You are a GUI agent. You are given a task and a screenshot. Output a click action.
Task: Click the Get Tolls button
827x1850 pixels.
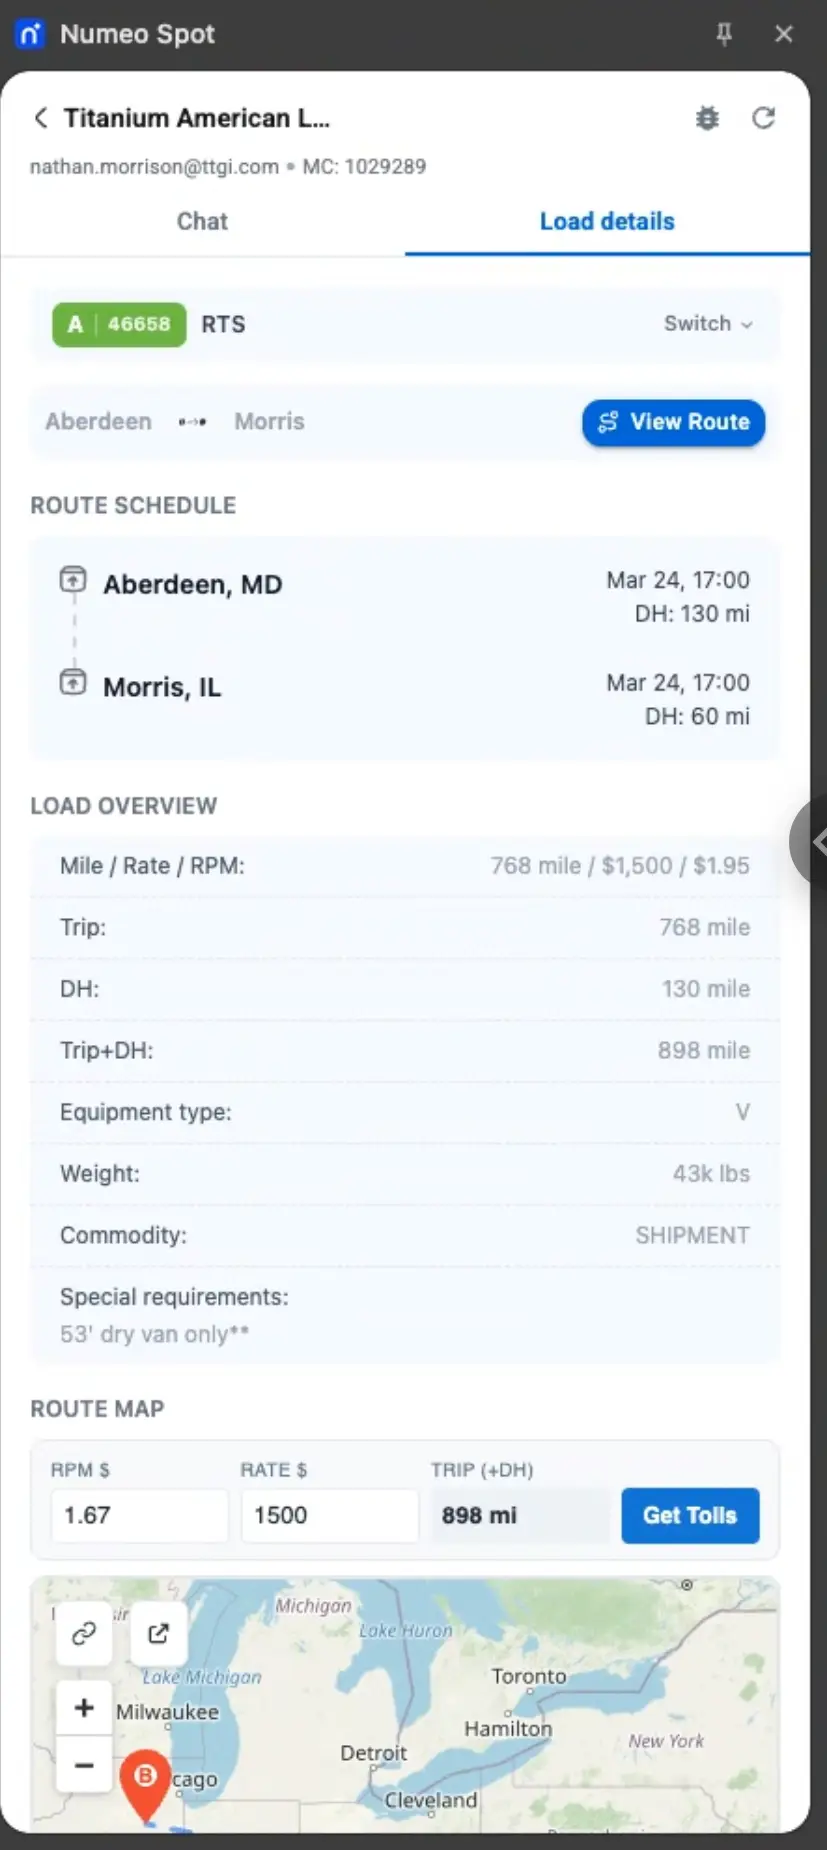pos(690,1515)
